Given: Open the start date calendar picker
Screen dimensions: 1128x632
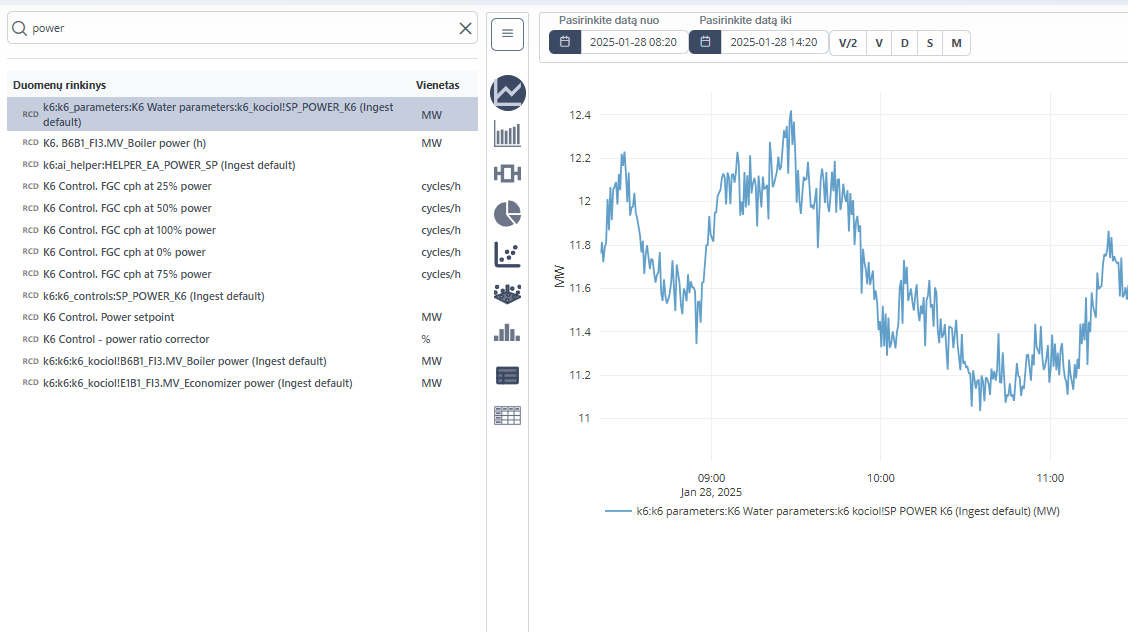Looking at the screenshot, I should (x=565, y=42).
